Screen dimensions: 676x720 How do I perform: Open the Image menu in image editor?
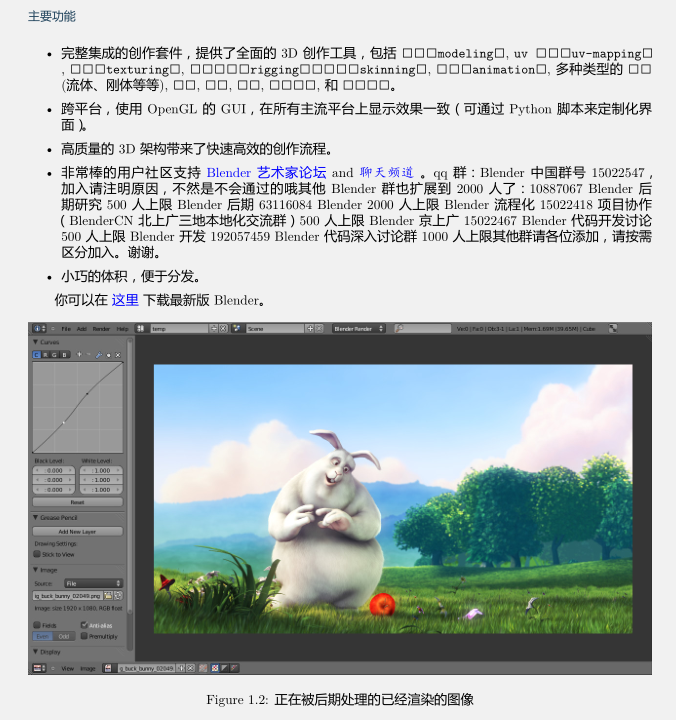click(x=88, y=669)
